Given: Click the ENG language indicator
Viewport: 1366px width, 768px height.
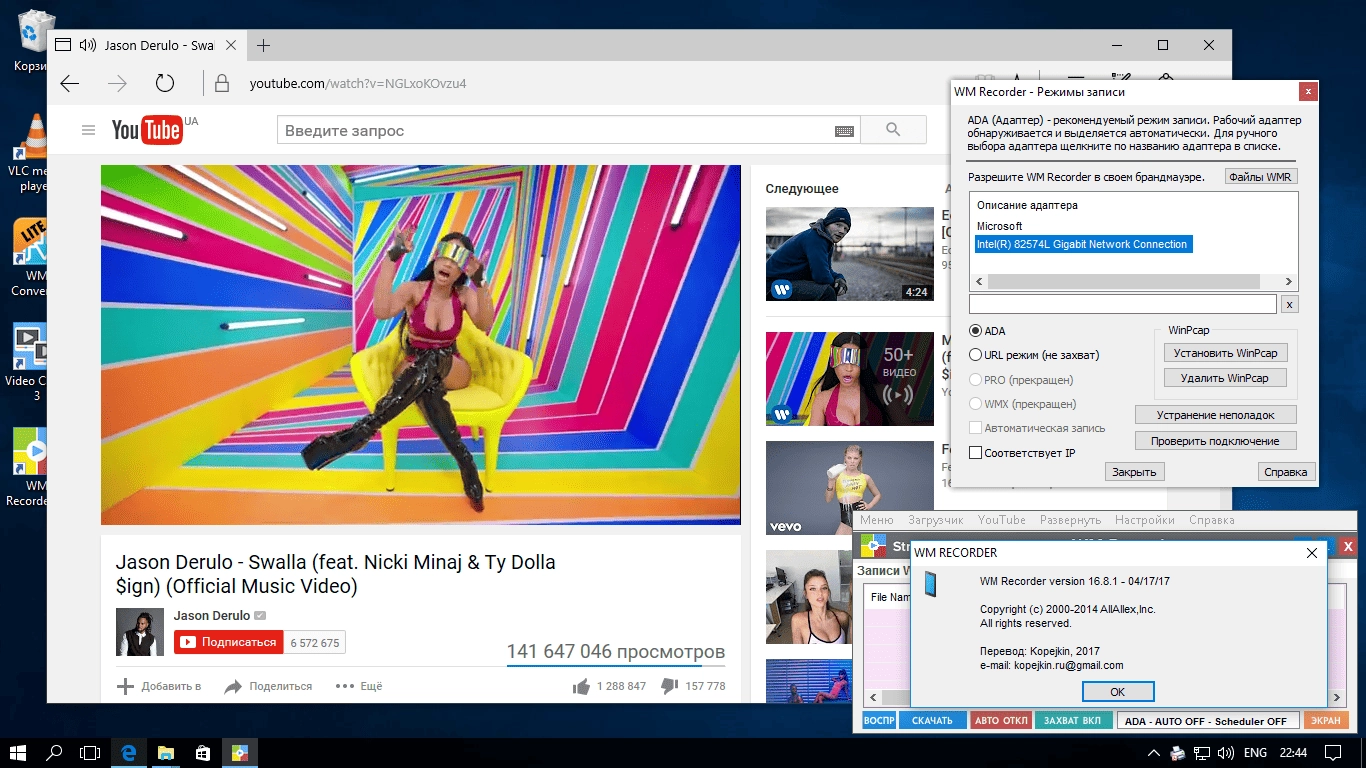Looking at the screenshot, I should [1256, 753].
